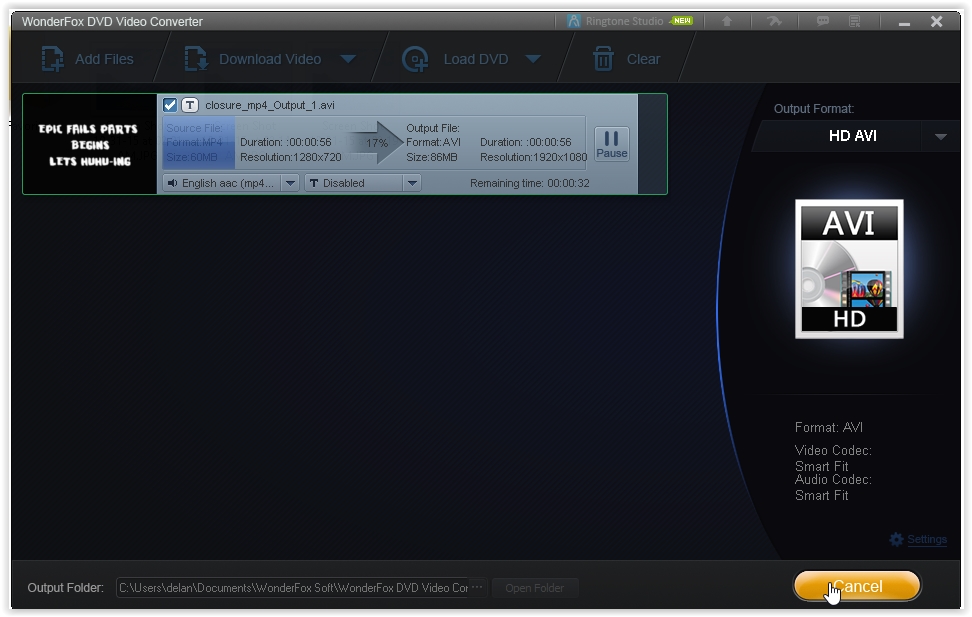
Task: Click the source Resolution:1280x720 text
Action: [291, 157]
